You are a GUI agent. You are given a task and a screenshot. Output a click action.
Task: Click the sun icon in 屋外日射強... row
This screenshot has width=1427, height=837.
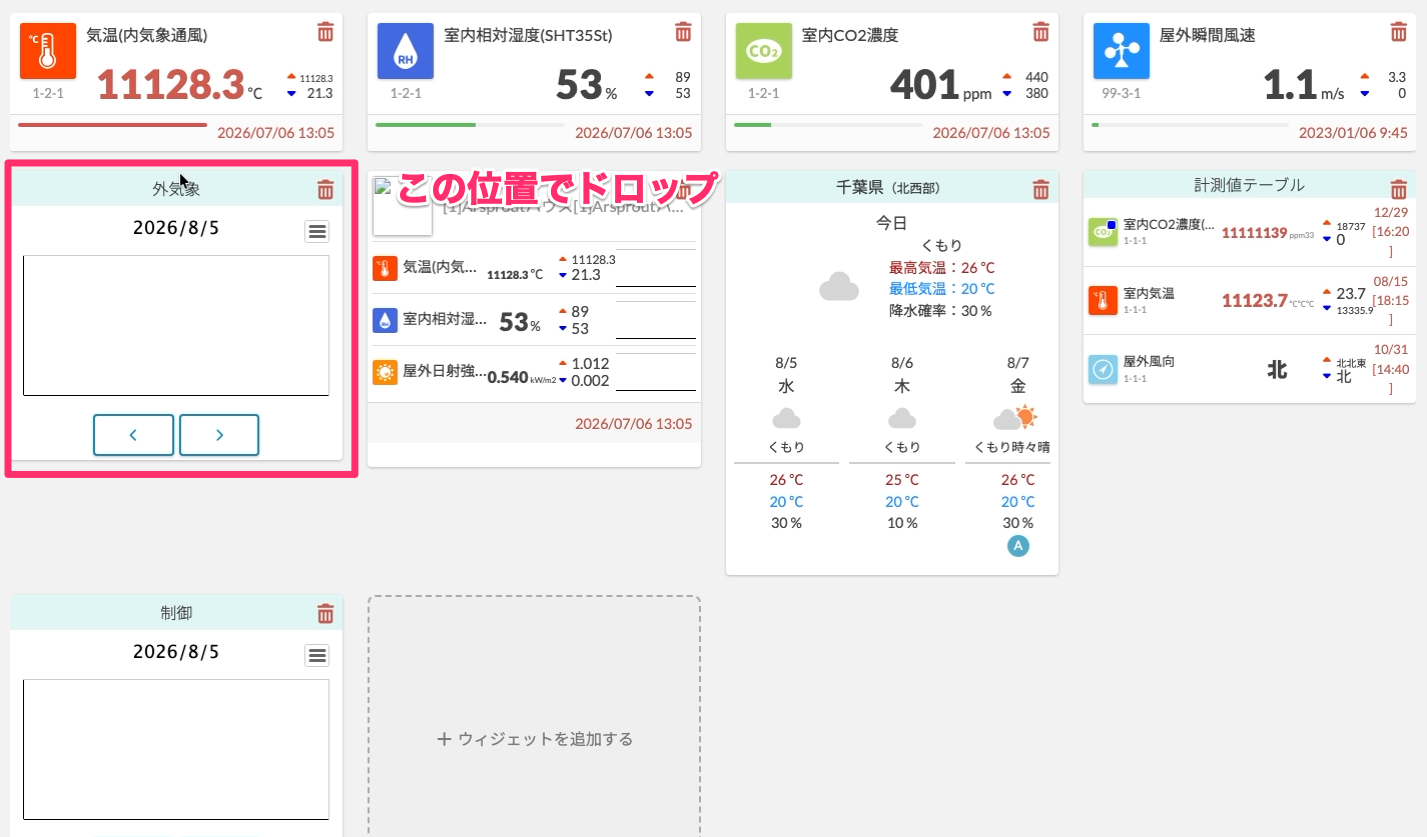click(x=385, y=373)
